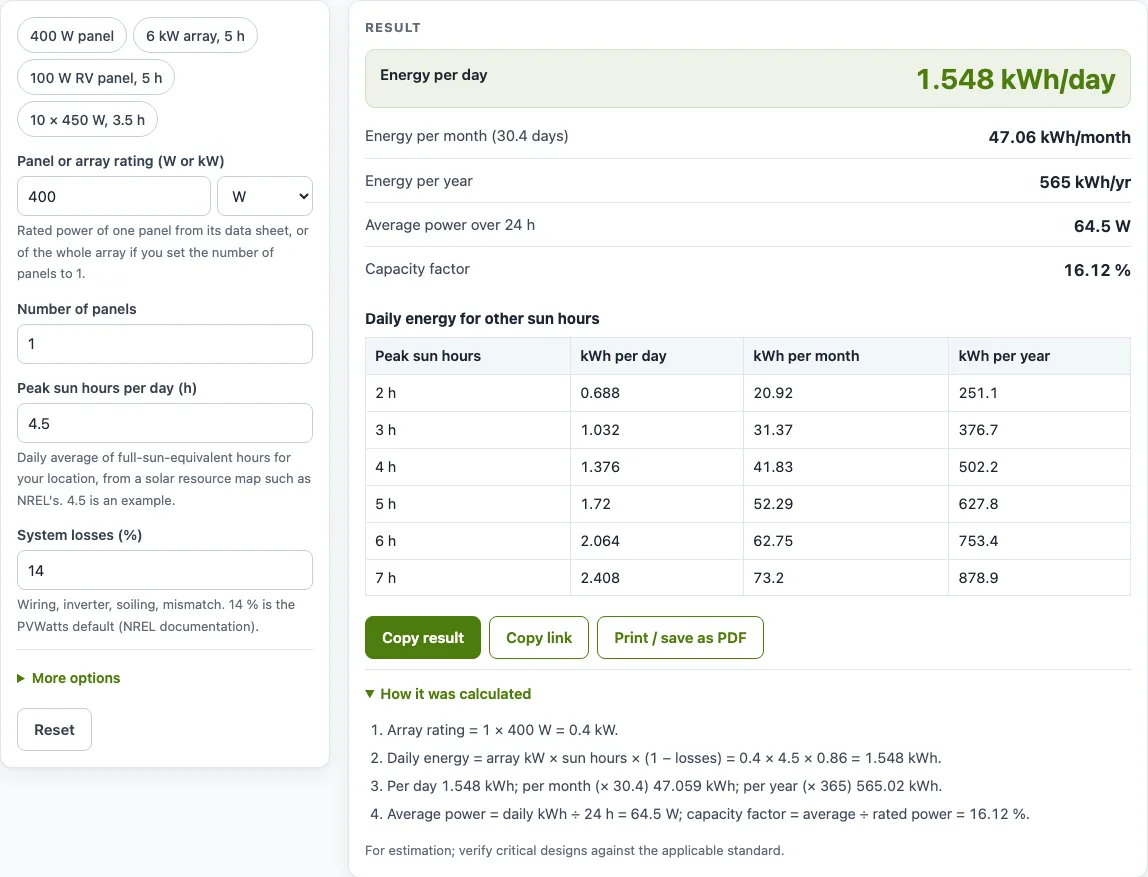Click the 251.1 yearly value cell
Screen dimensions: 1148x877
pos(1039,393)
